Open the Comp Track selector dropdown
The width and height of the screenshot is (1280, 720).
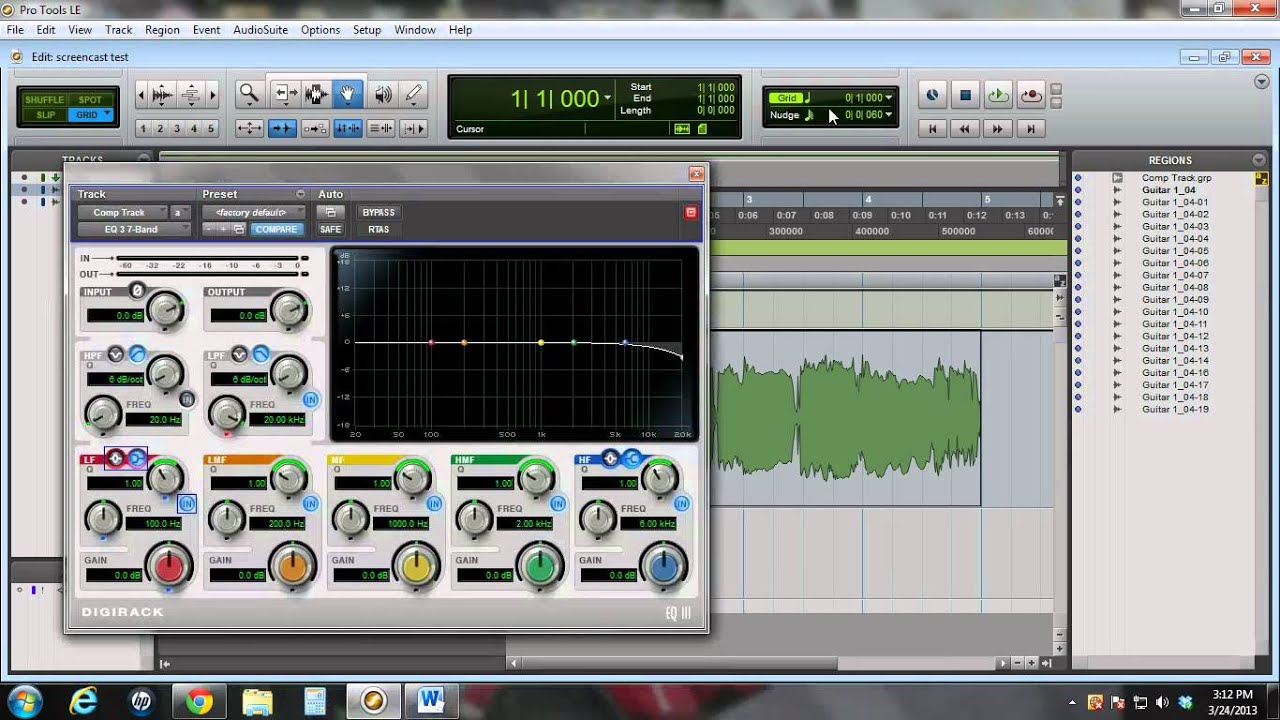[x=122, y=212]
